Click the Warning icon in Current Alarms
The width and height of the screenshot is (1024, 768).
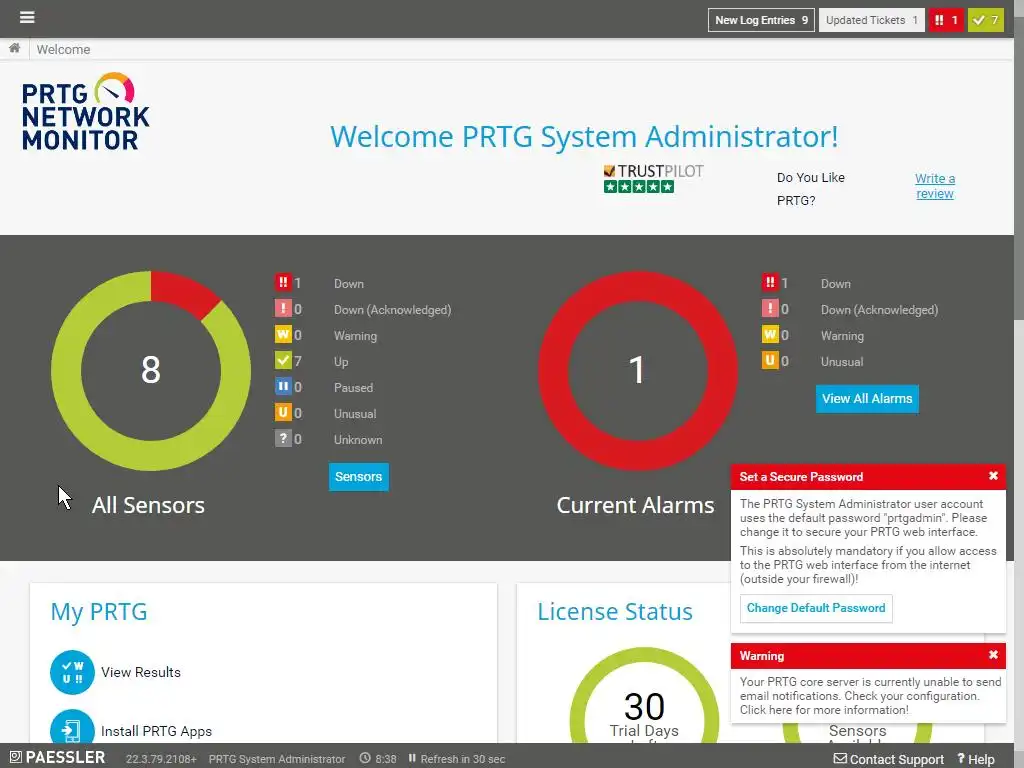point(770,334)
